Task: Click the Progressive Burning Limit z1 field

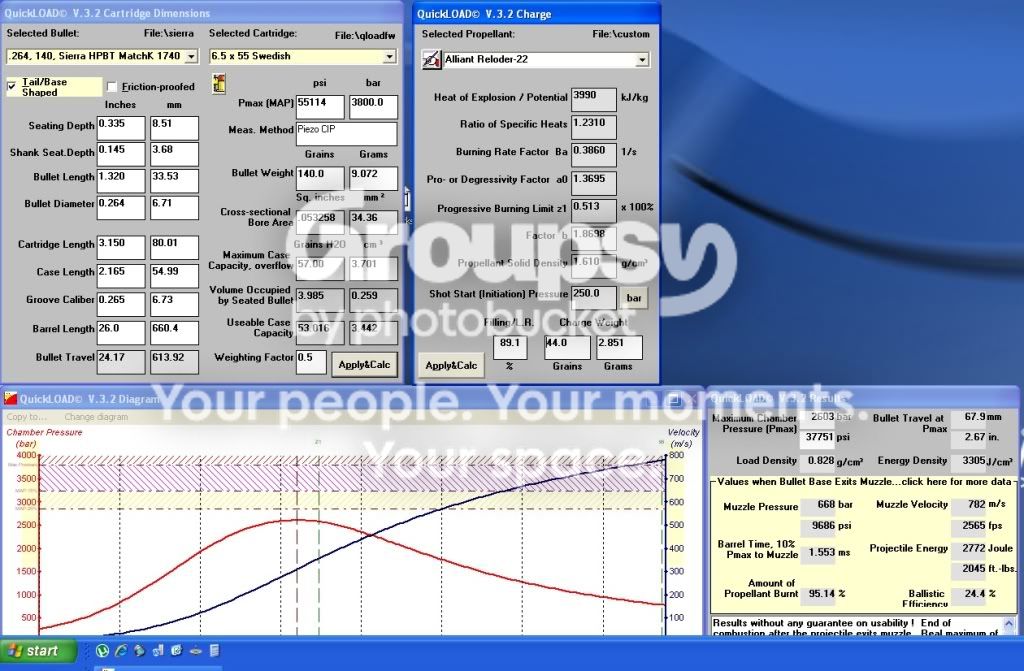Action: [x=594, y=211]
